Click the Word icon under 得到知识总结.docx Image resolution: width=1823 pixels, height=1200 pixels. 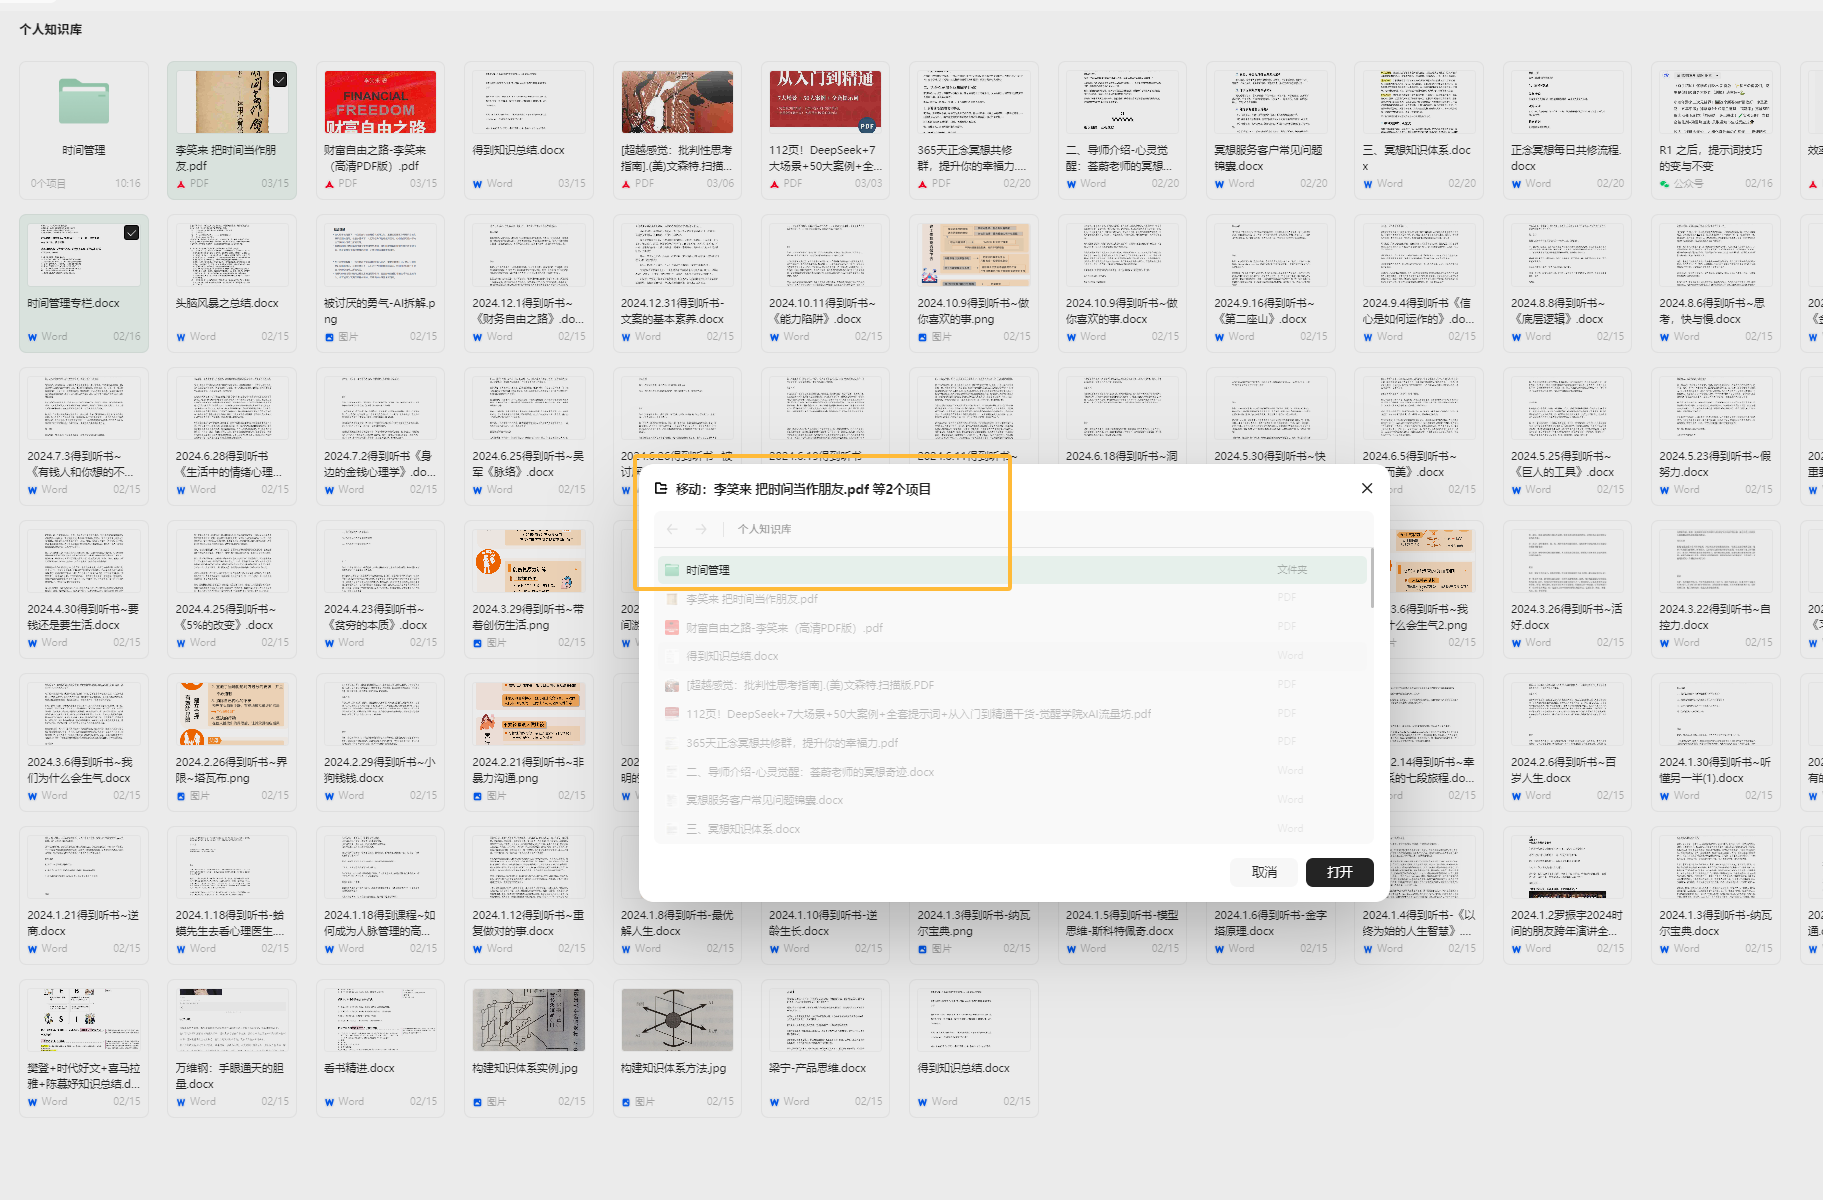point(478,184)
